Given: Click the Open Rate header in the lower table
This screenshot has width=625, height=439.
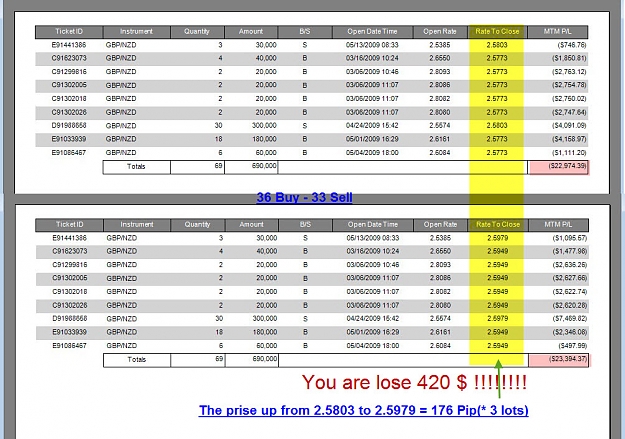Looking at the screenshot, I should tap(440, 224).
